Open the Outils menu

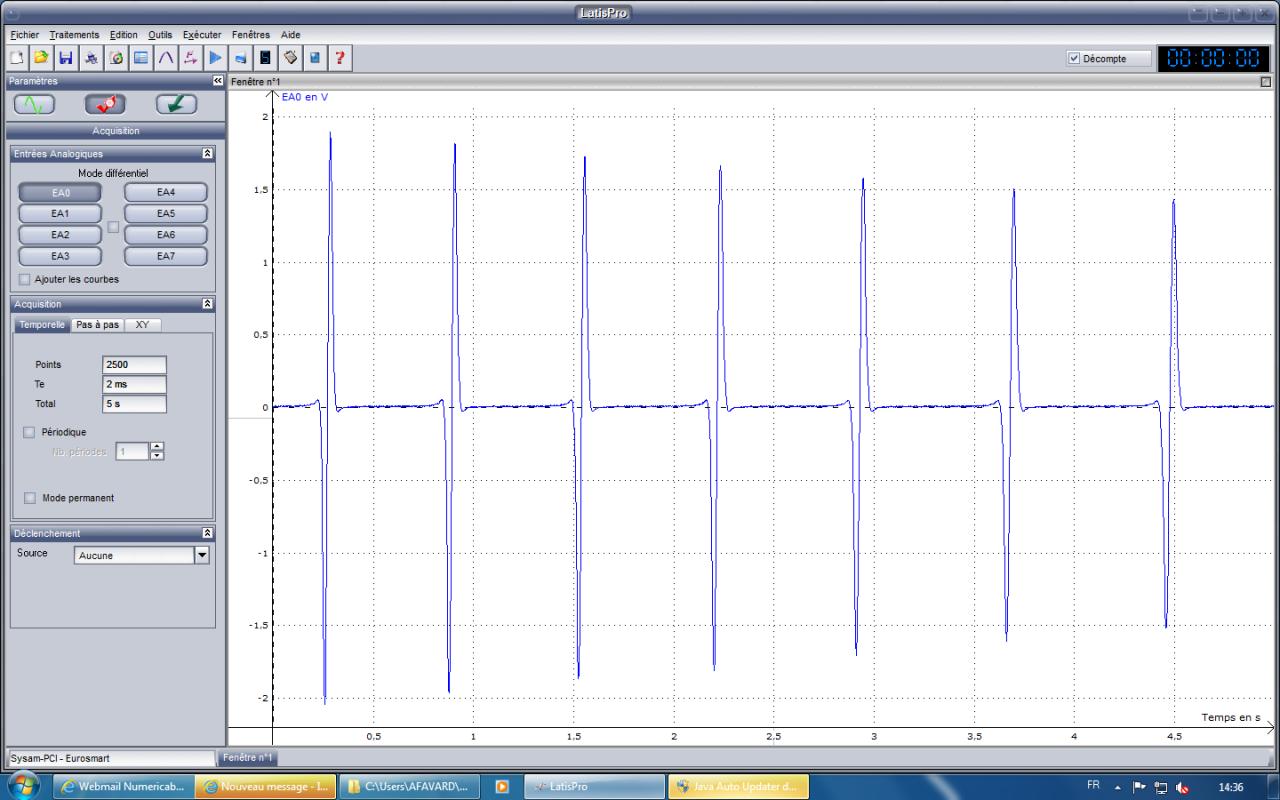[160, 35]
